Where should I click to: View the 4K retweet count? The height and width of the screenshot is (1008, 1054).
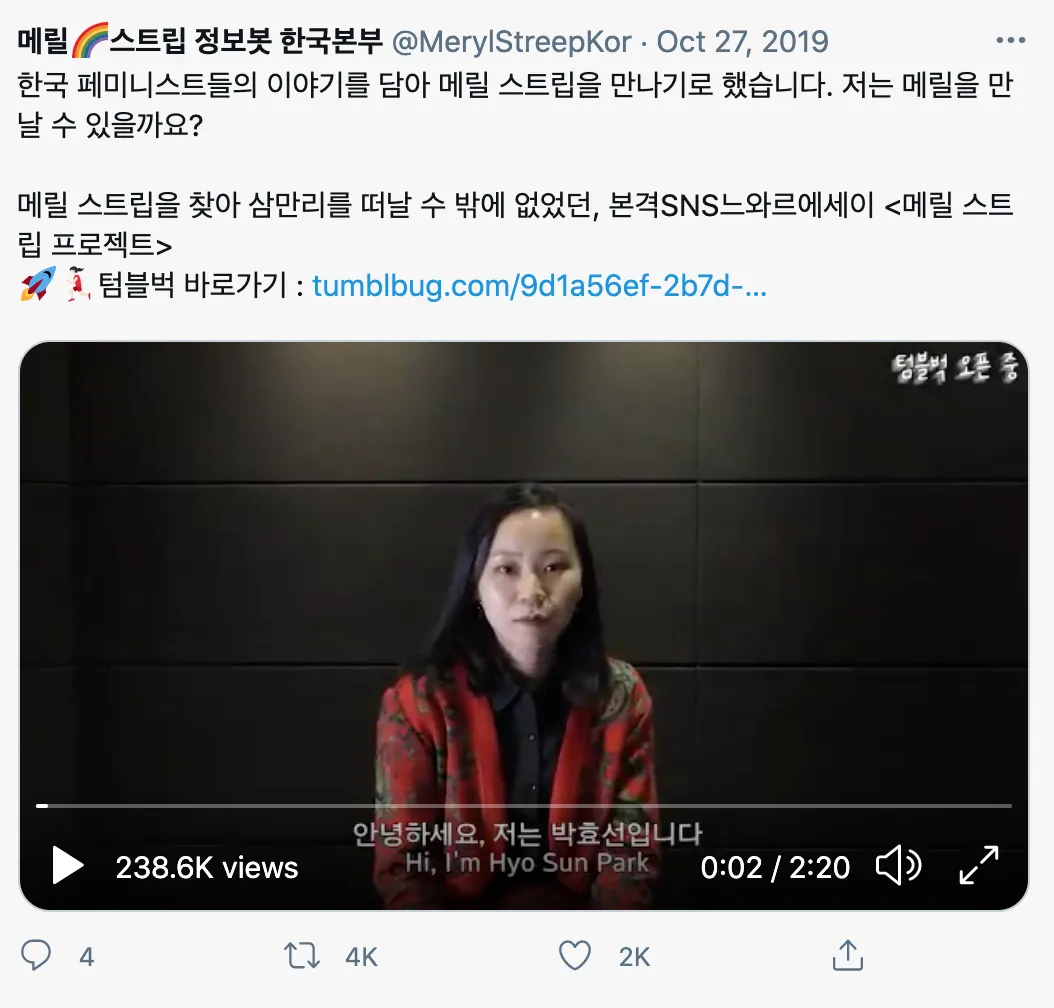[x=361, y=957]
